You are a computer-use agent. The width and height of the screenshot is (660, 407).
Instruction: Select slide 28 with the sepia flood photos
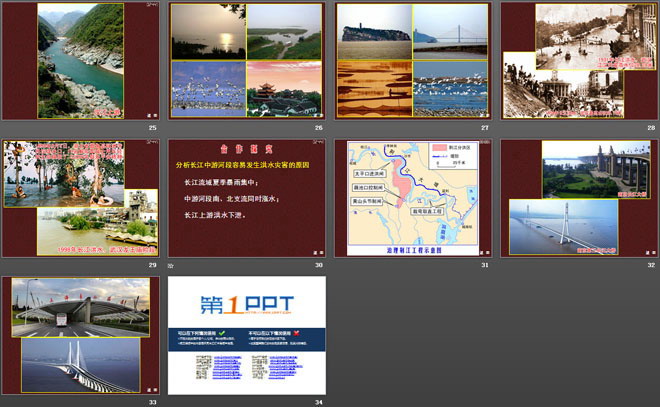point(579,61)
